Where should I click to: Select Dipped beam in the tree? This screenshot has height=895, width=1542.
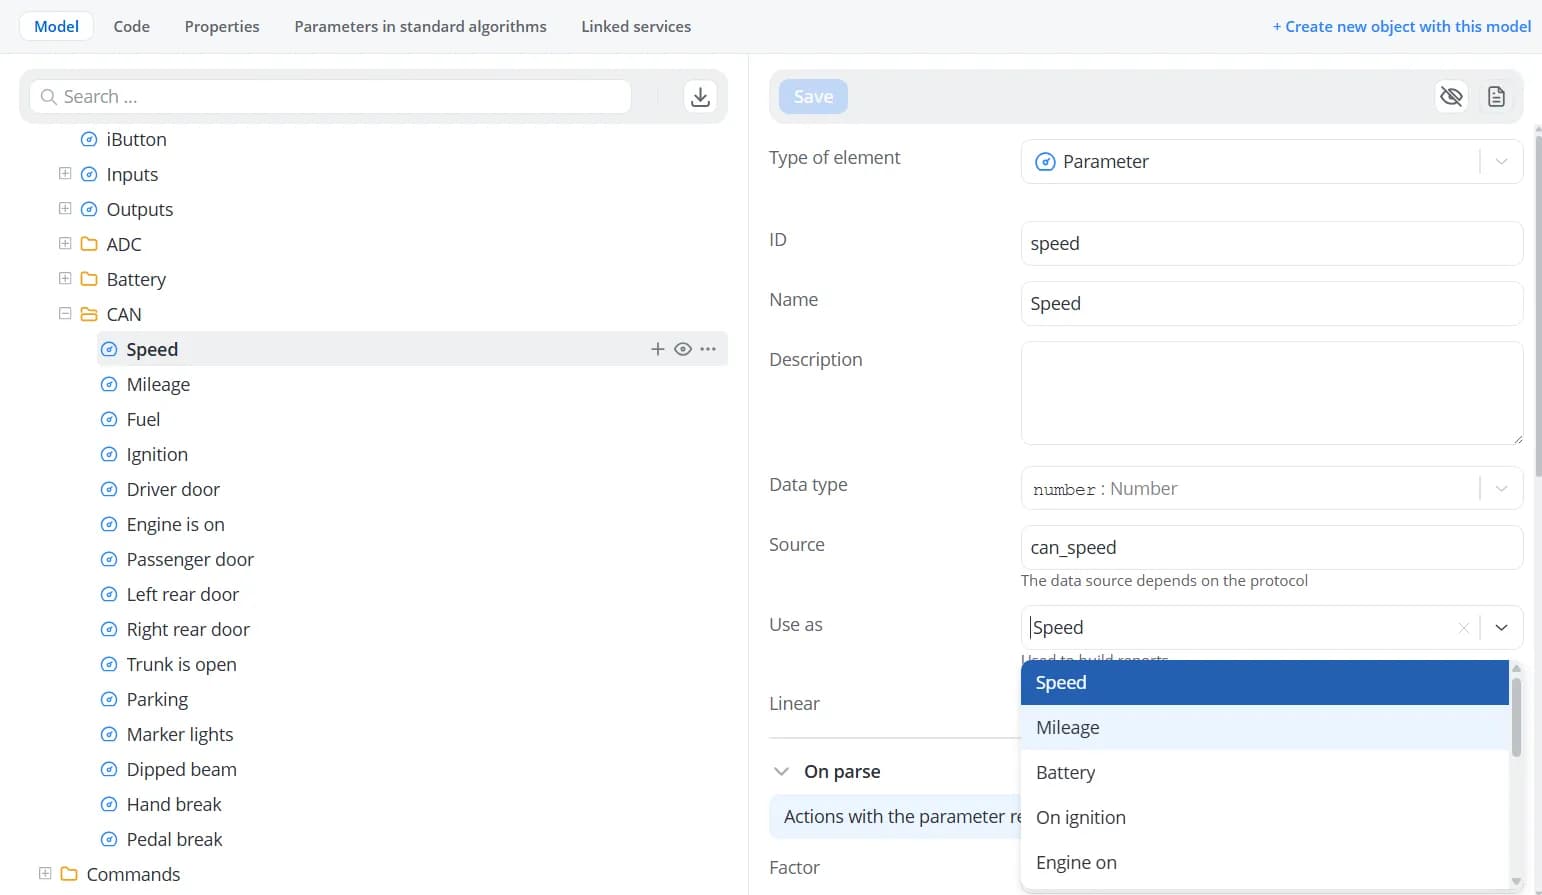pyautogui.click(x=181, y=769)
